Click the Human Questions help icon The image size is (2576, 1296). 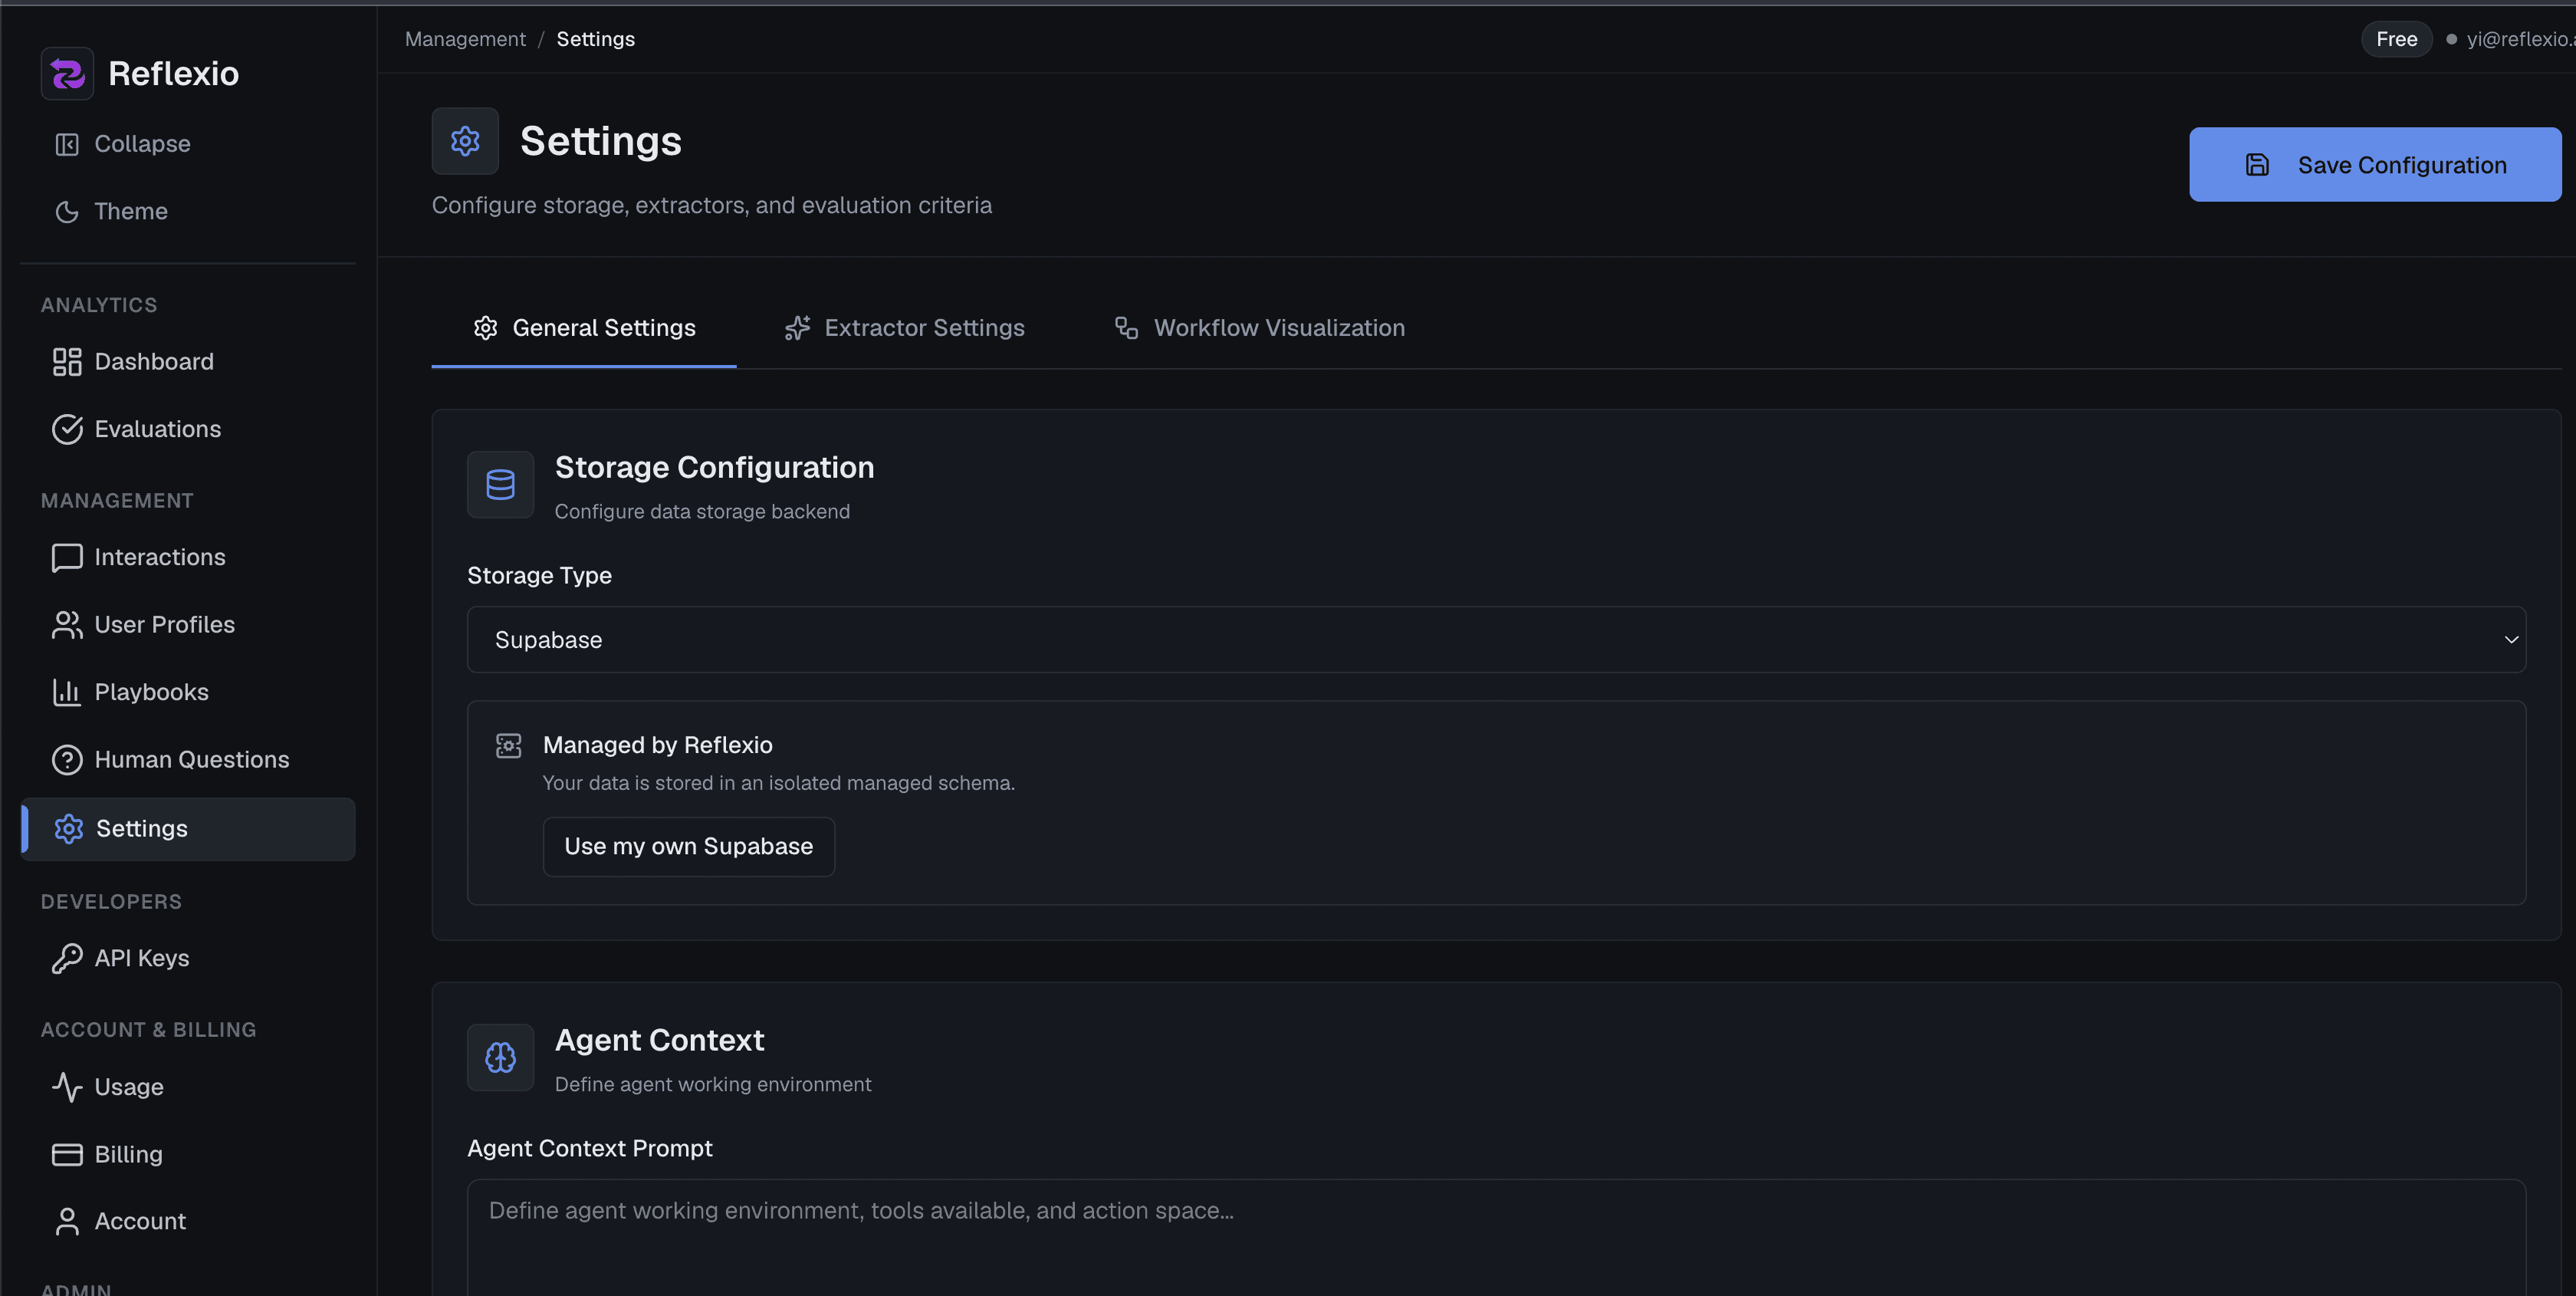click(67, 760)
